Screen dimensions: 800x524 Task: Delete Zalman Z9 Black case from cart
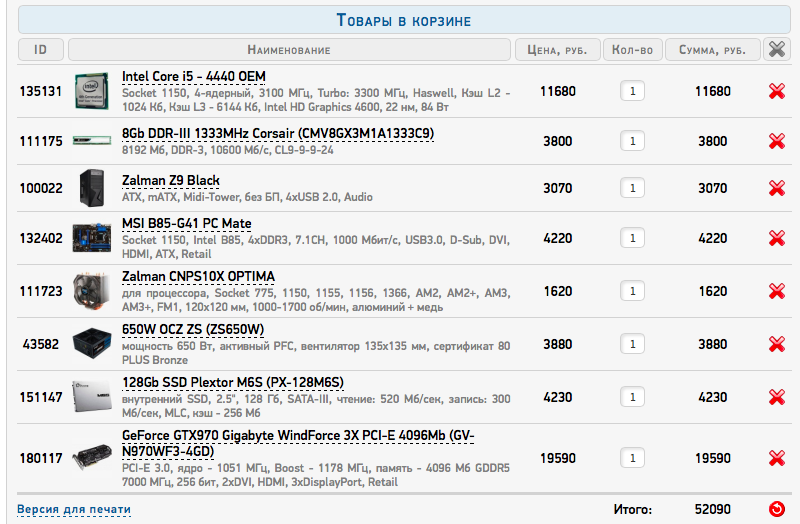click(x=777, y=188)
